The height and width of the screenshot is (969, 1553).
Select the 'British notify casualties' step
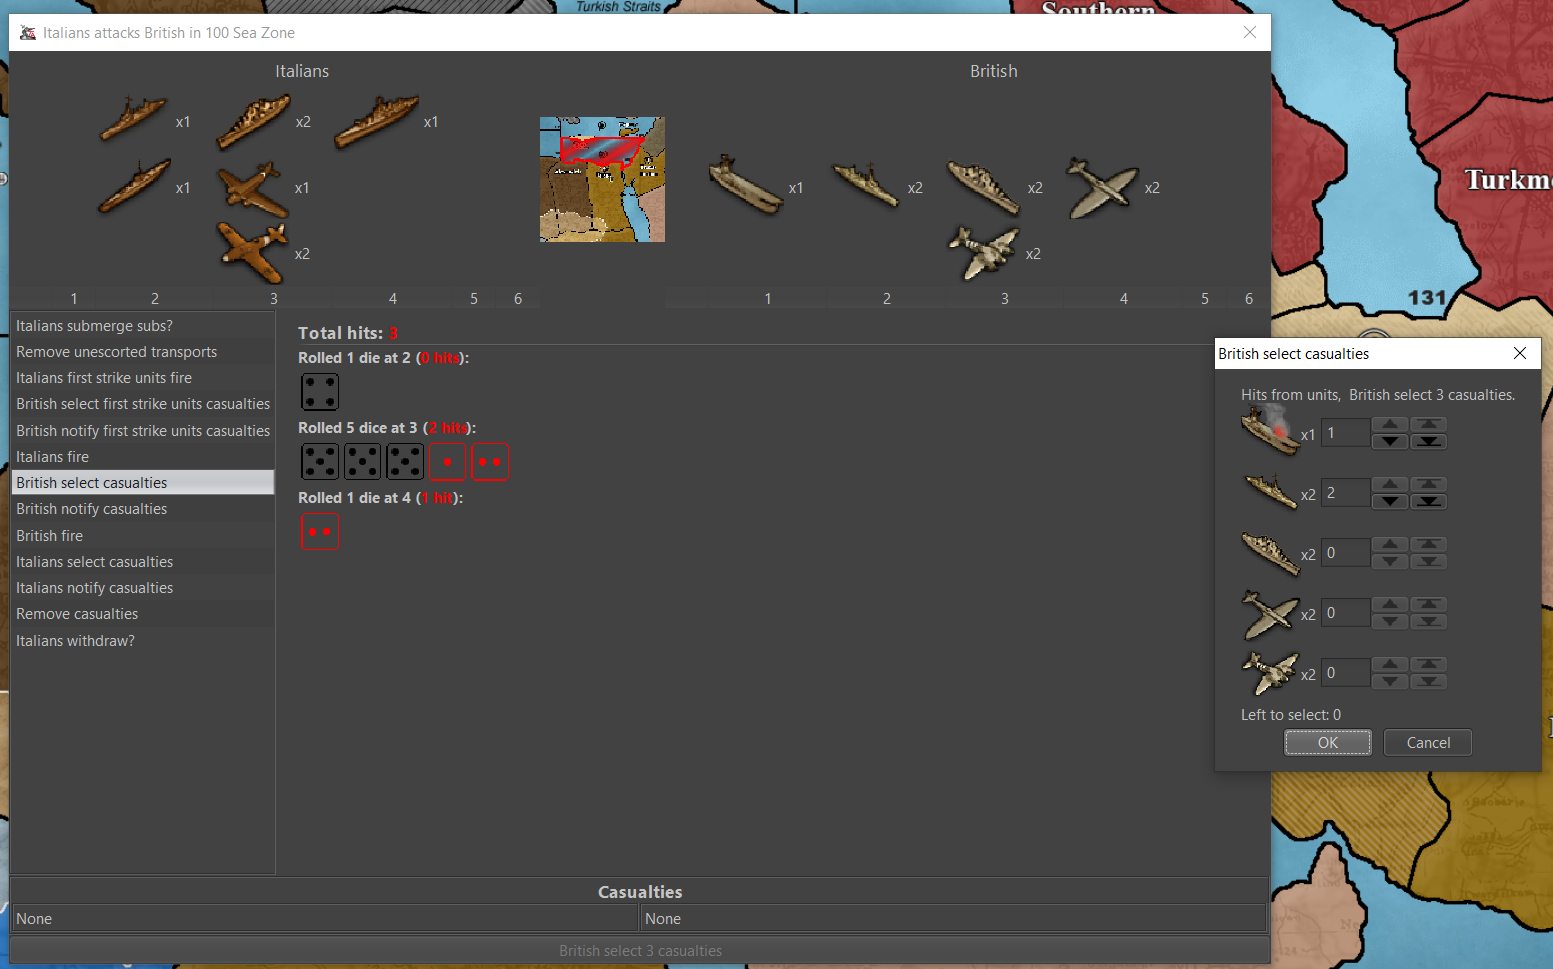[x=143, y=509]
